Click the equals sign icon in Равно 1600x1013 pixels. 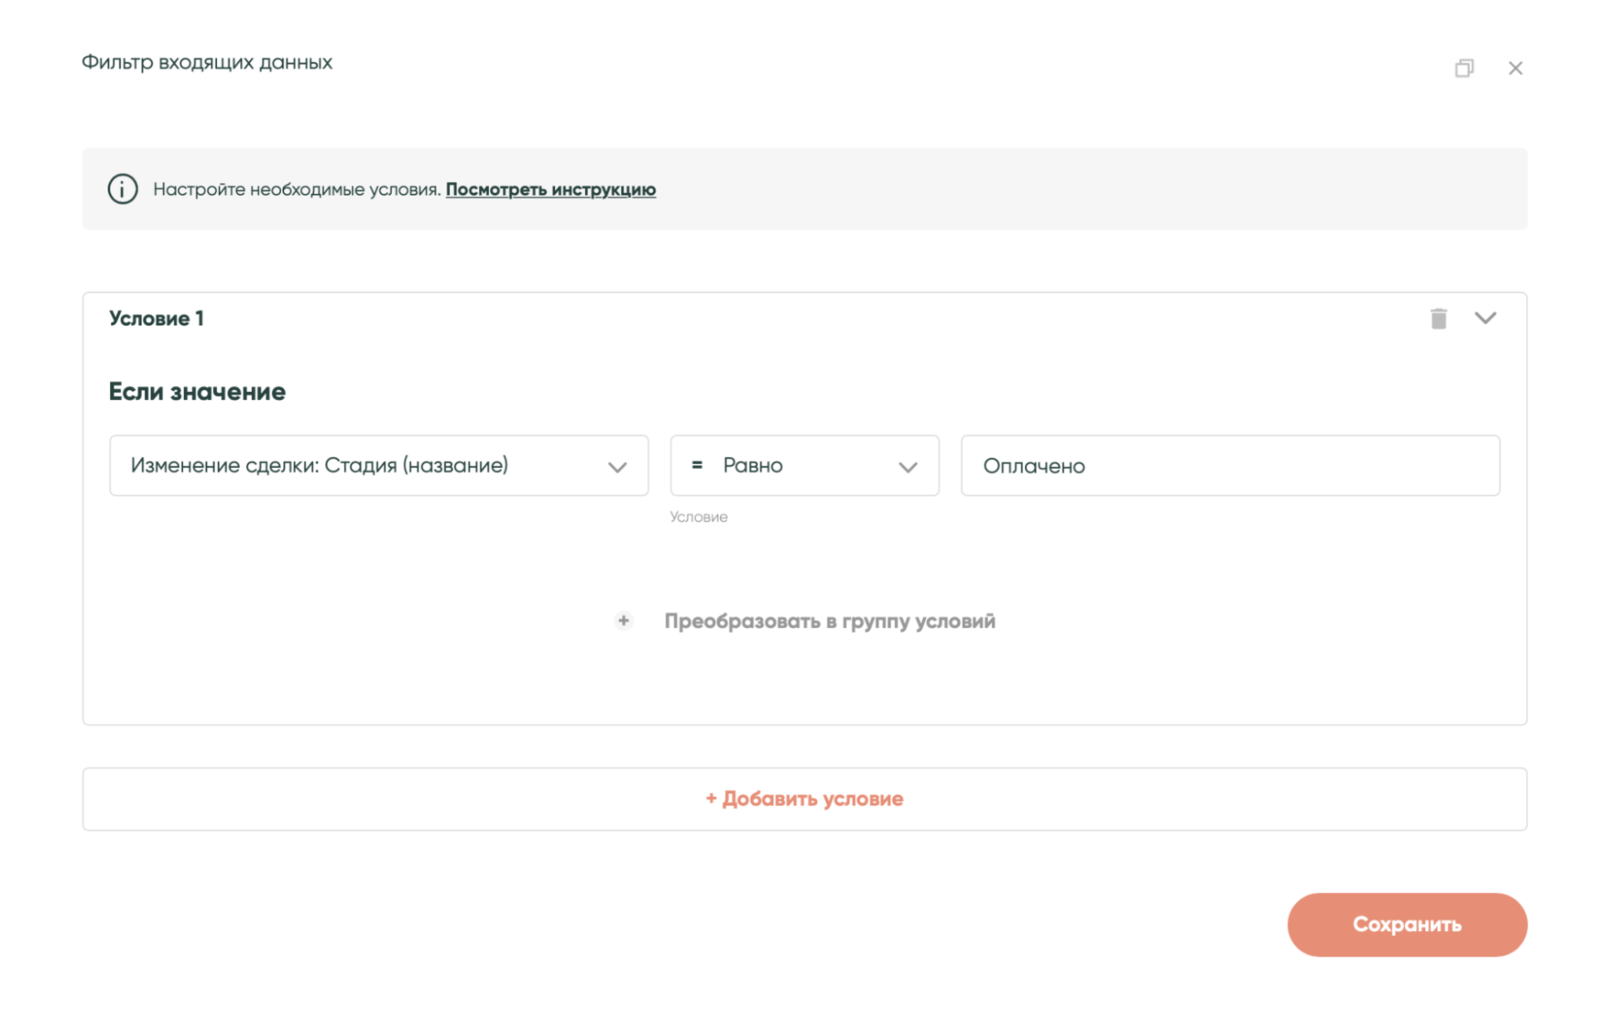coord(697,465)
